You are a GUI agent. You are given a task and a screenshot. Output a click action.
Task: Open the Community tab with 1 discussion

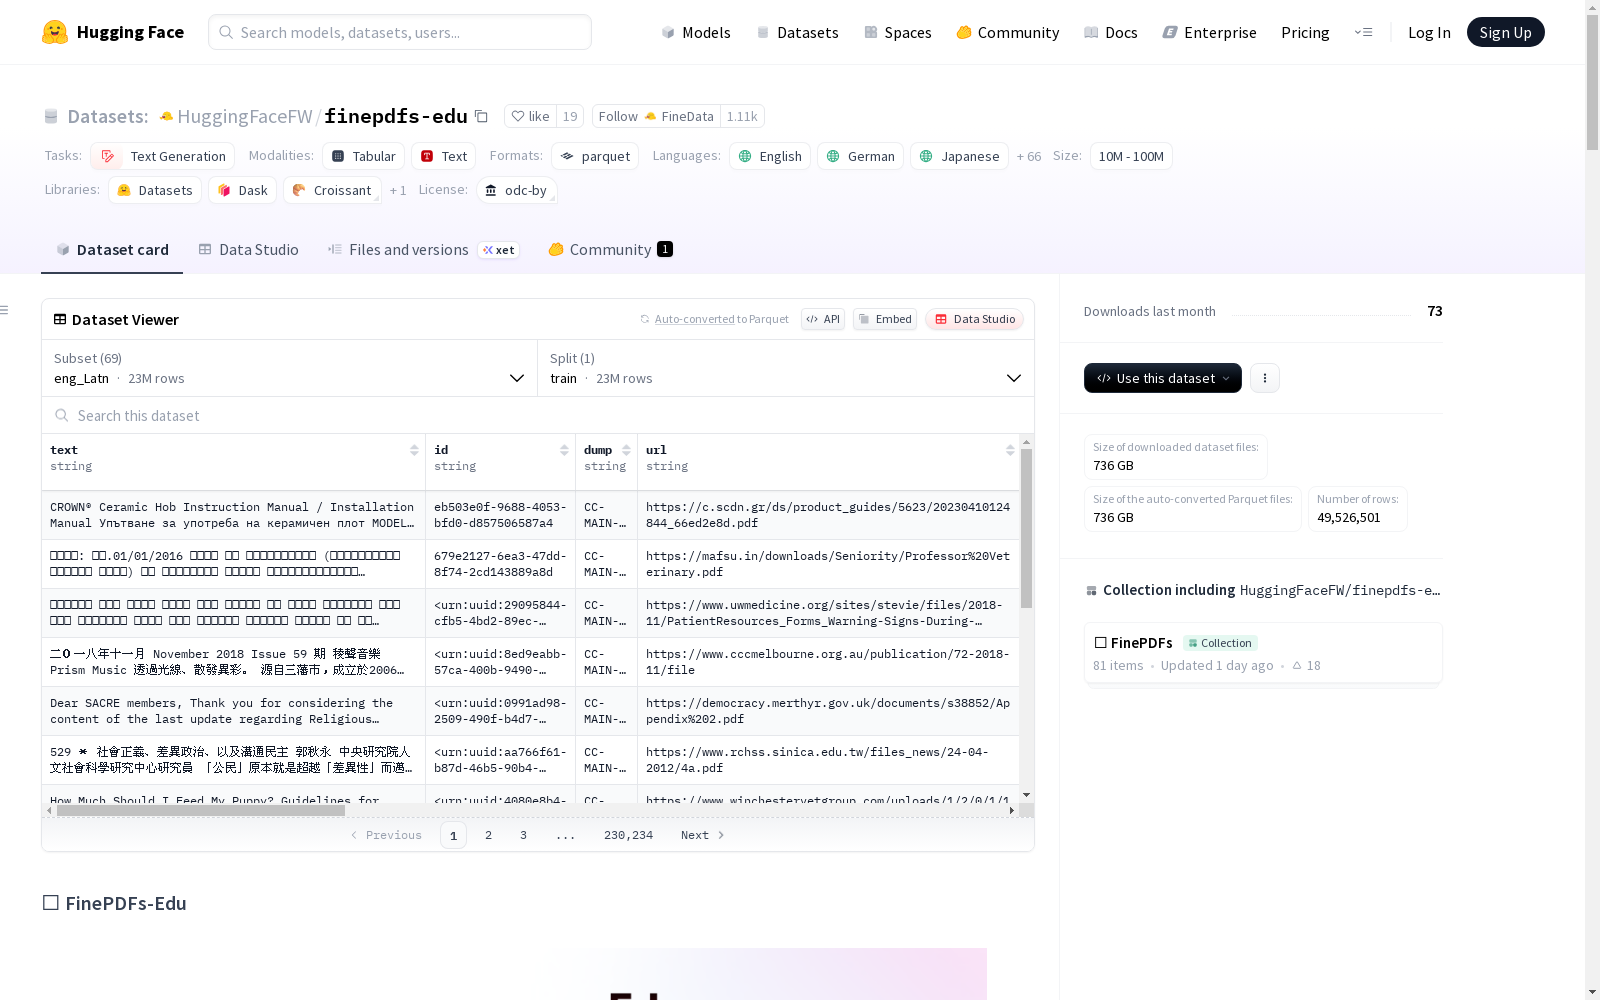tap(610, 250)
